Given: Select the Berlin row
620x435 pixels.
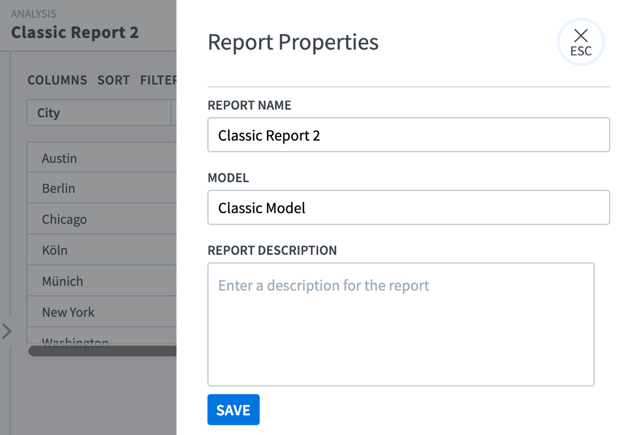Looking at the screenshot, I should [100, 188].
